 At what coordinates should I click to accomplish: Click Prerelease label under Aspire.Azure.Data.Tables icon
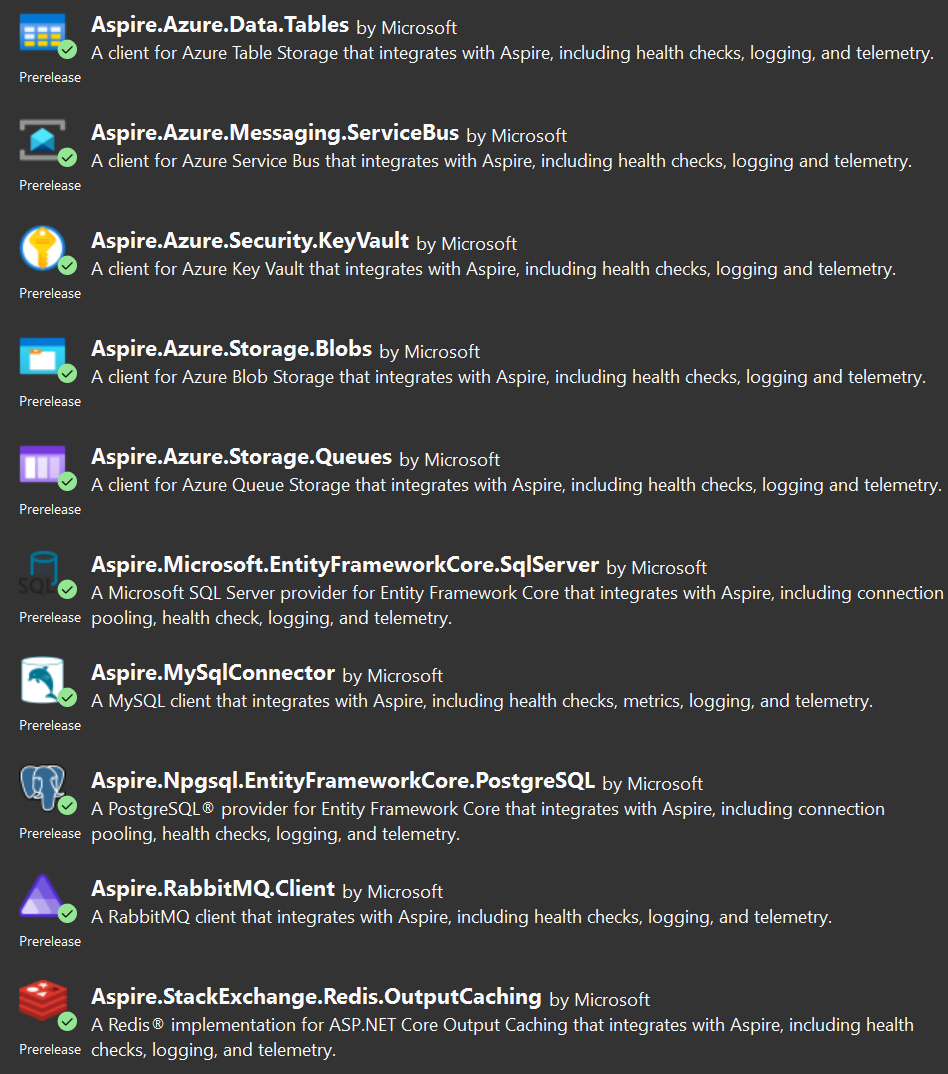click(50, 78)
